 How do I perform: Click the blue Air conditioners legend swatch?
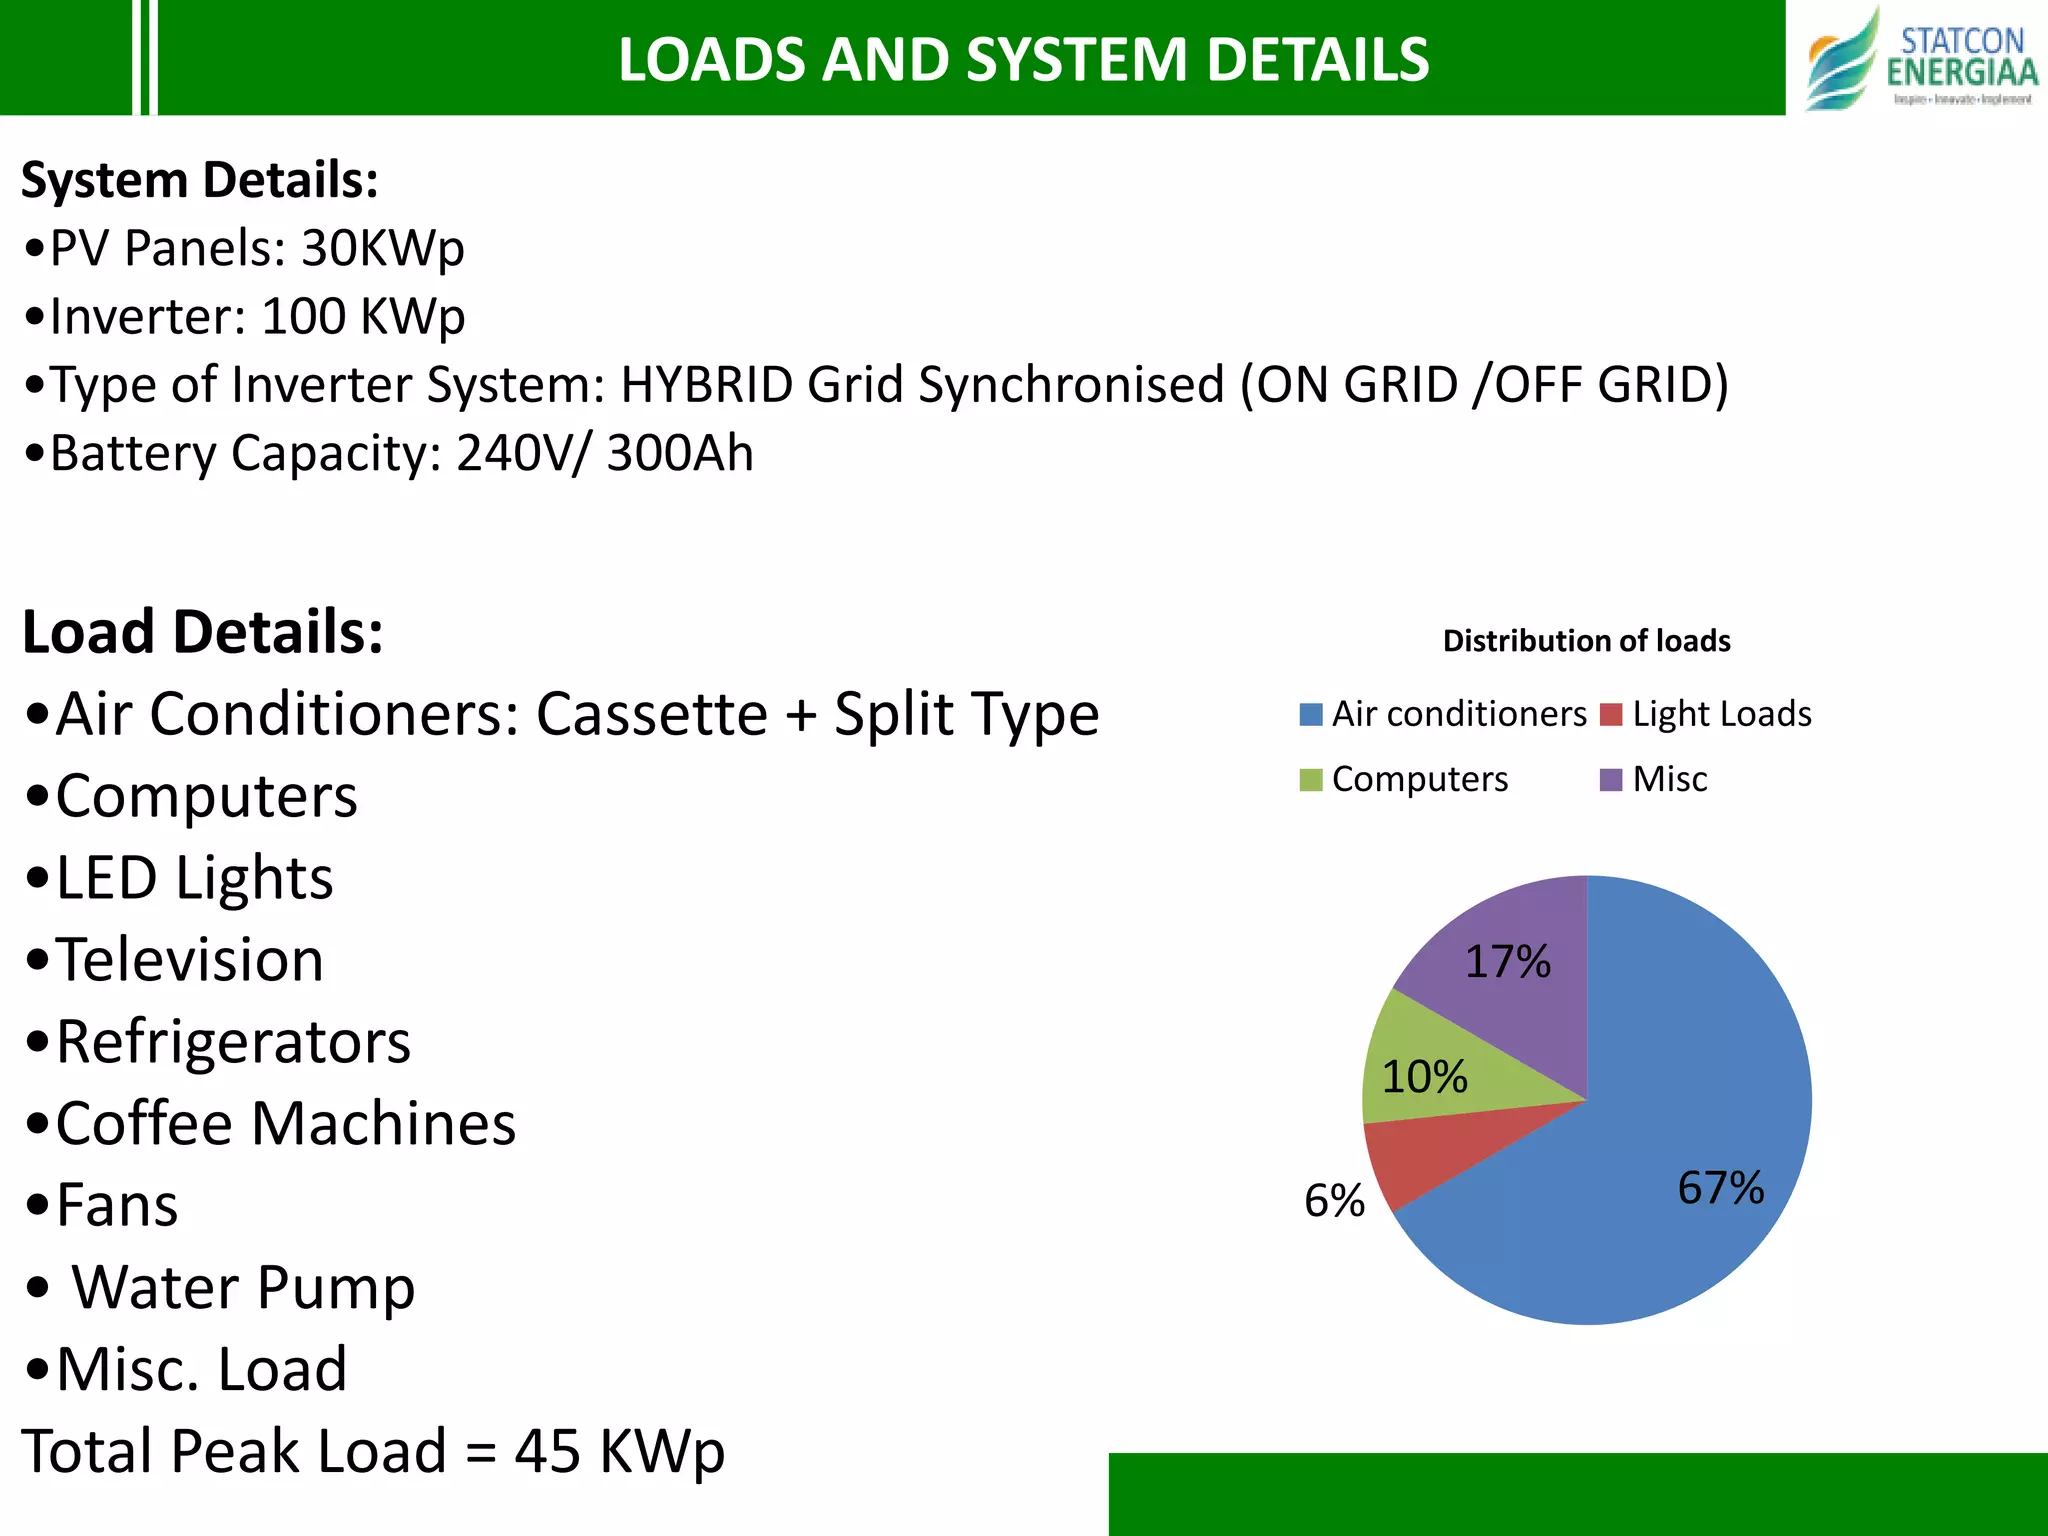click(x=1311, y=715)
